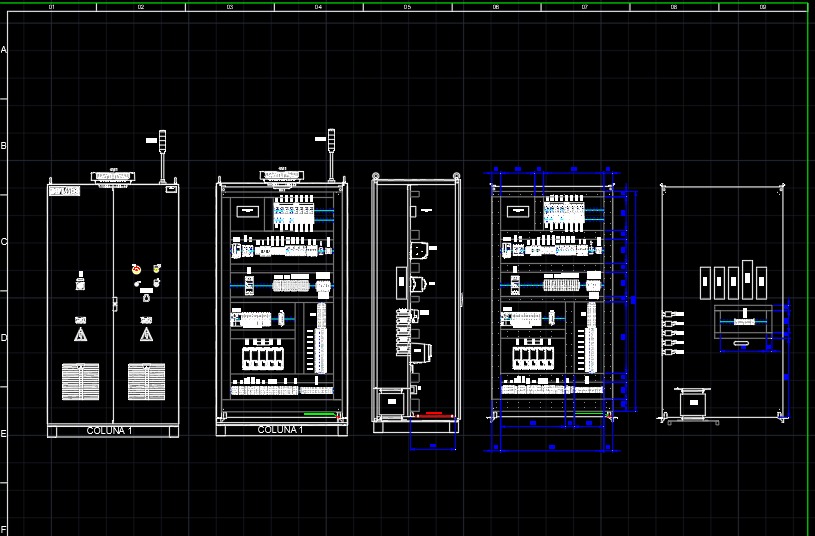The width and height of the screenshot is (815, 536).
Task: Select the COLUNA 1 label under open cabinet
Action: (281, 430)
